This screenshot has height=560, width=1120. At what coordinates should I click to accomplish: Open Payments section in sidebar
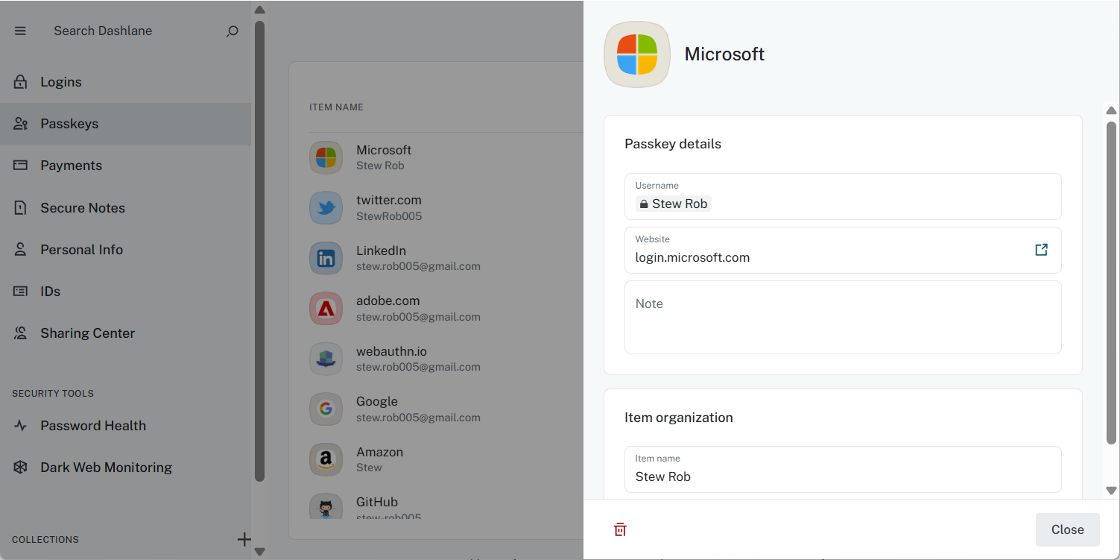tap(71, 165)
